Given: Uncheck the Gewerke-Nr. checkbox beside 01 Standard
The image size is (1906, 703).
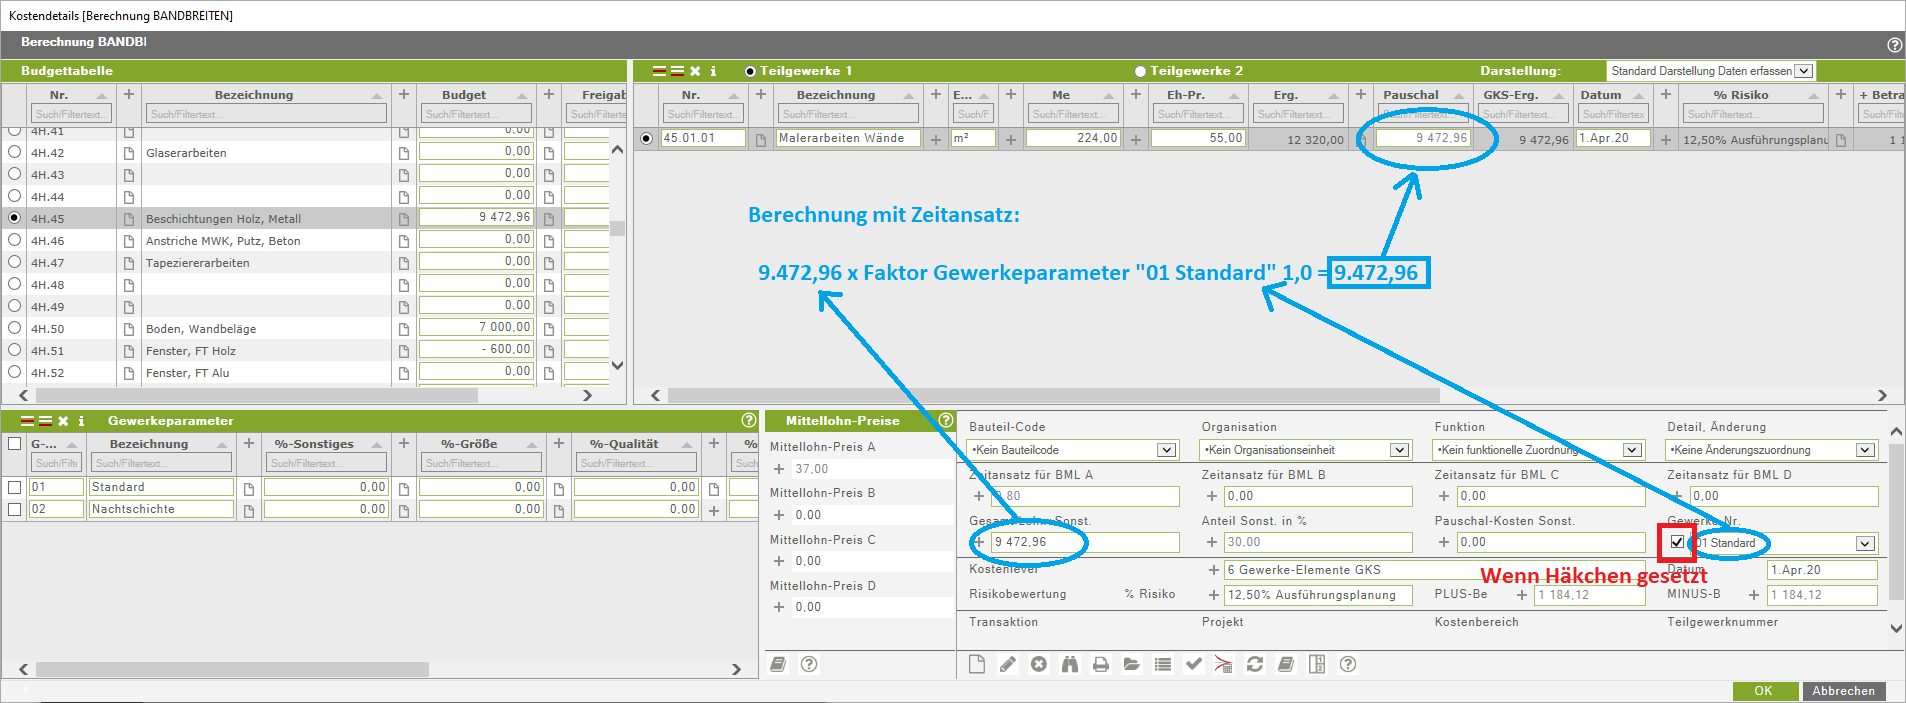Looking at the screenshot, I should tap(1677, 543).
